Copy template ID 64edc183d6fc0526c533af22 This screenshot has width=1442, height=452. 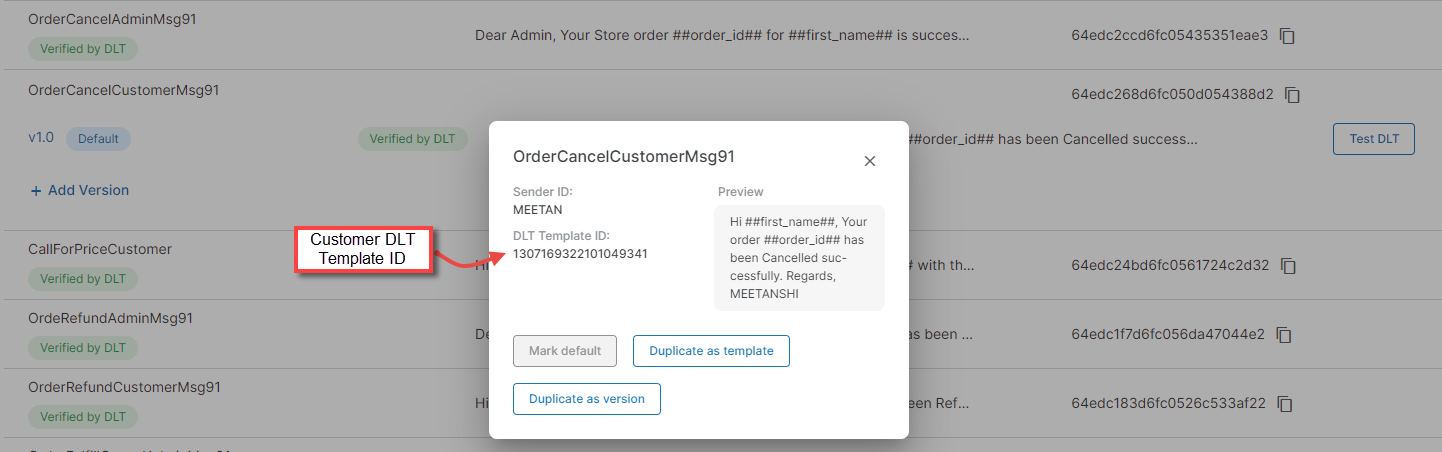click(x=1285, y=404)
